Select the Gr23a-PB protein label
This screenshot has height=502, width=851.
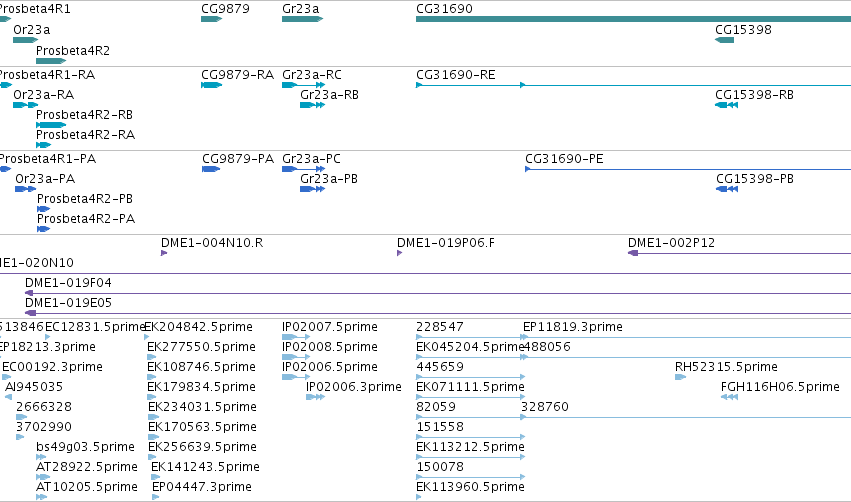tap(329, 179)
